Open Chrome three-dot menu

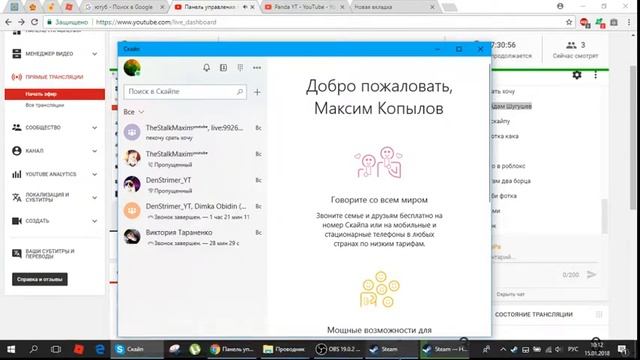(629, 22)
